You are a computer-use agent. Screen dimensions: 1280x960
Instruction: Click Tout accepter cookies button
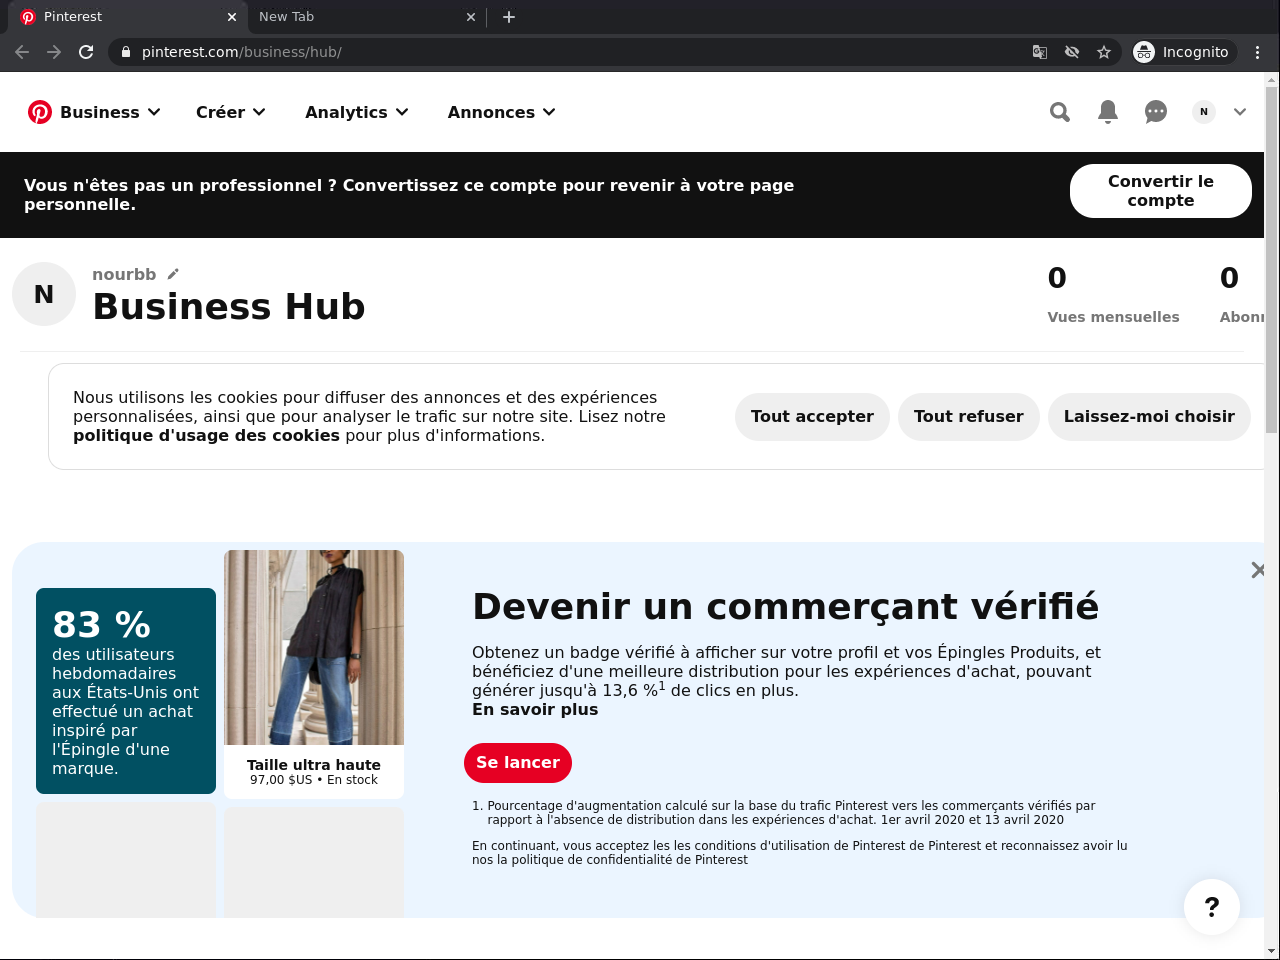[x=812, y=417]
